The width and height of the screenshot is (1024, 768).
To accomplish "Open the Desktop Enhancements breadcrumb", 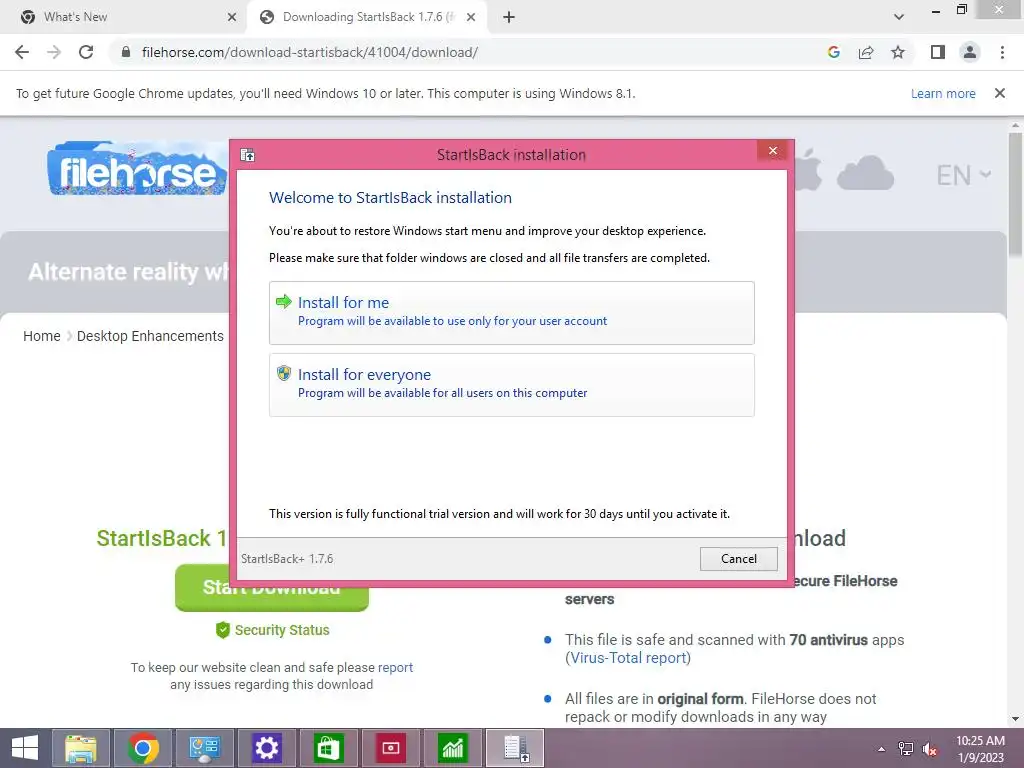I will 150,336.
